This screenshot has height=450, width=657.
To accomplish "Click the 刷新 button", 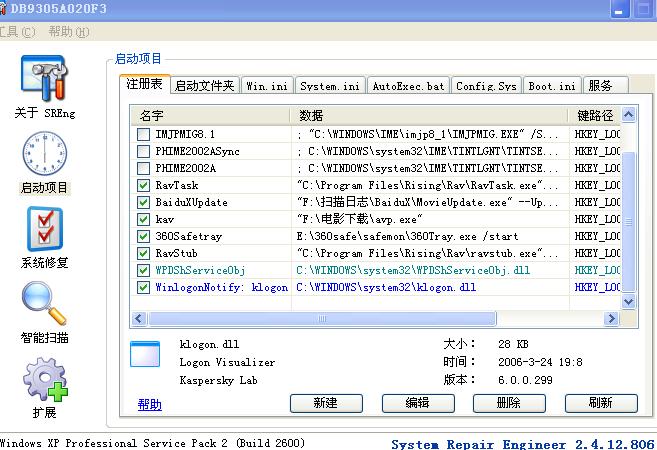I will click(x=601, y=403).
